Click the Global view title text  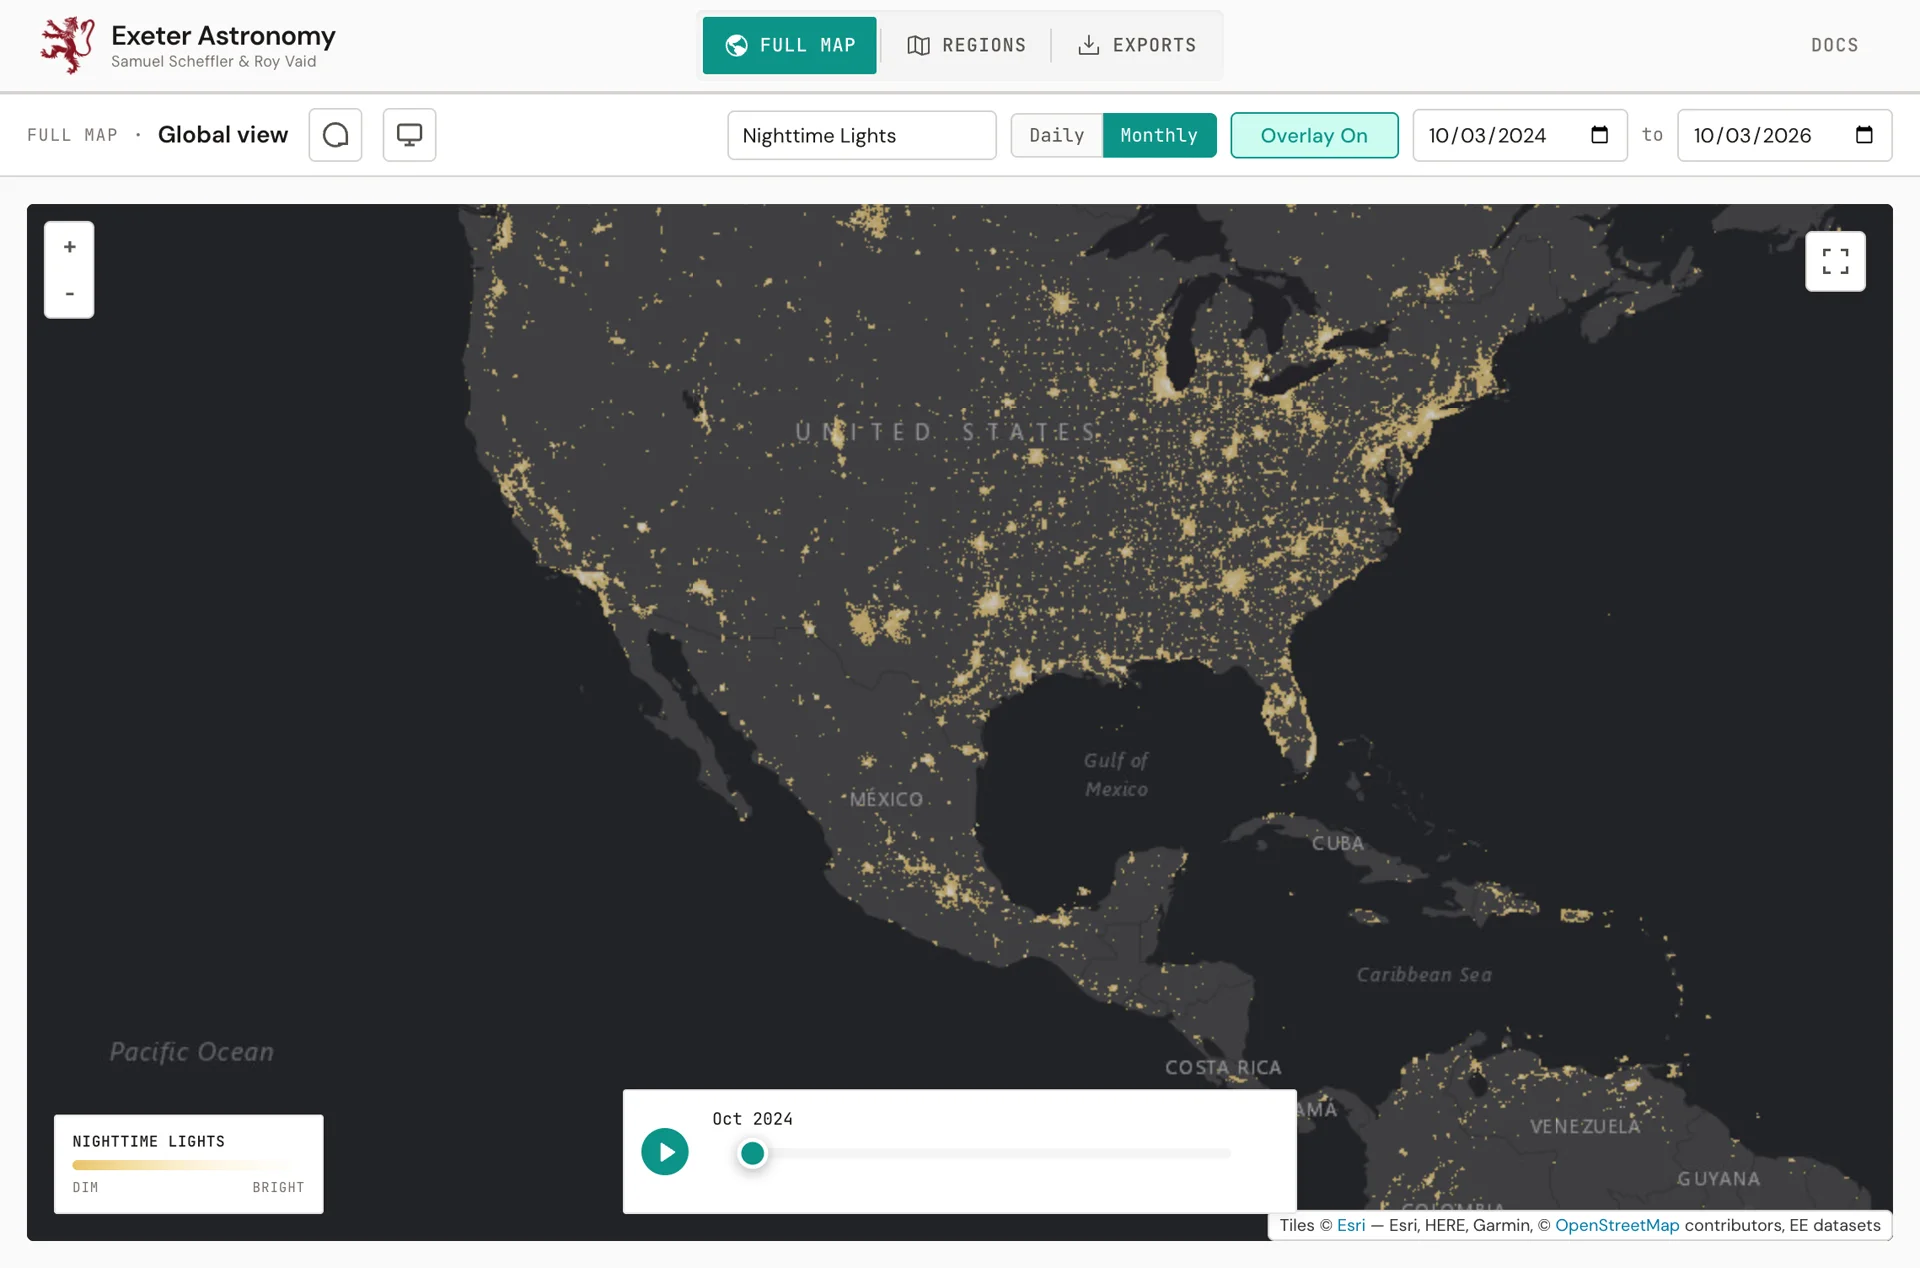pos(223,135)
